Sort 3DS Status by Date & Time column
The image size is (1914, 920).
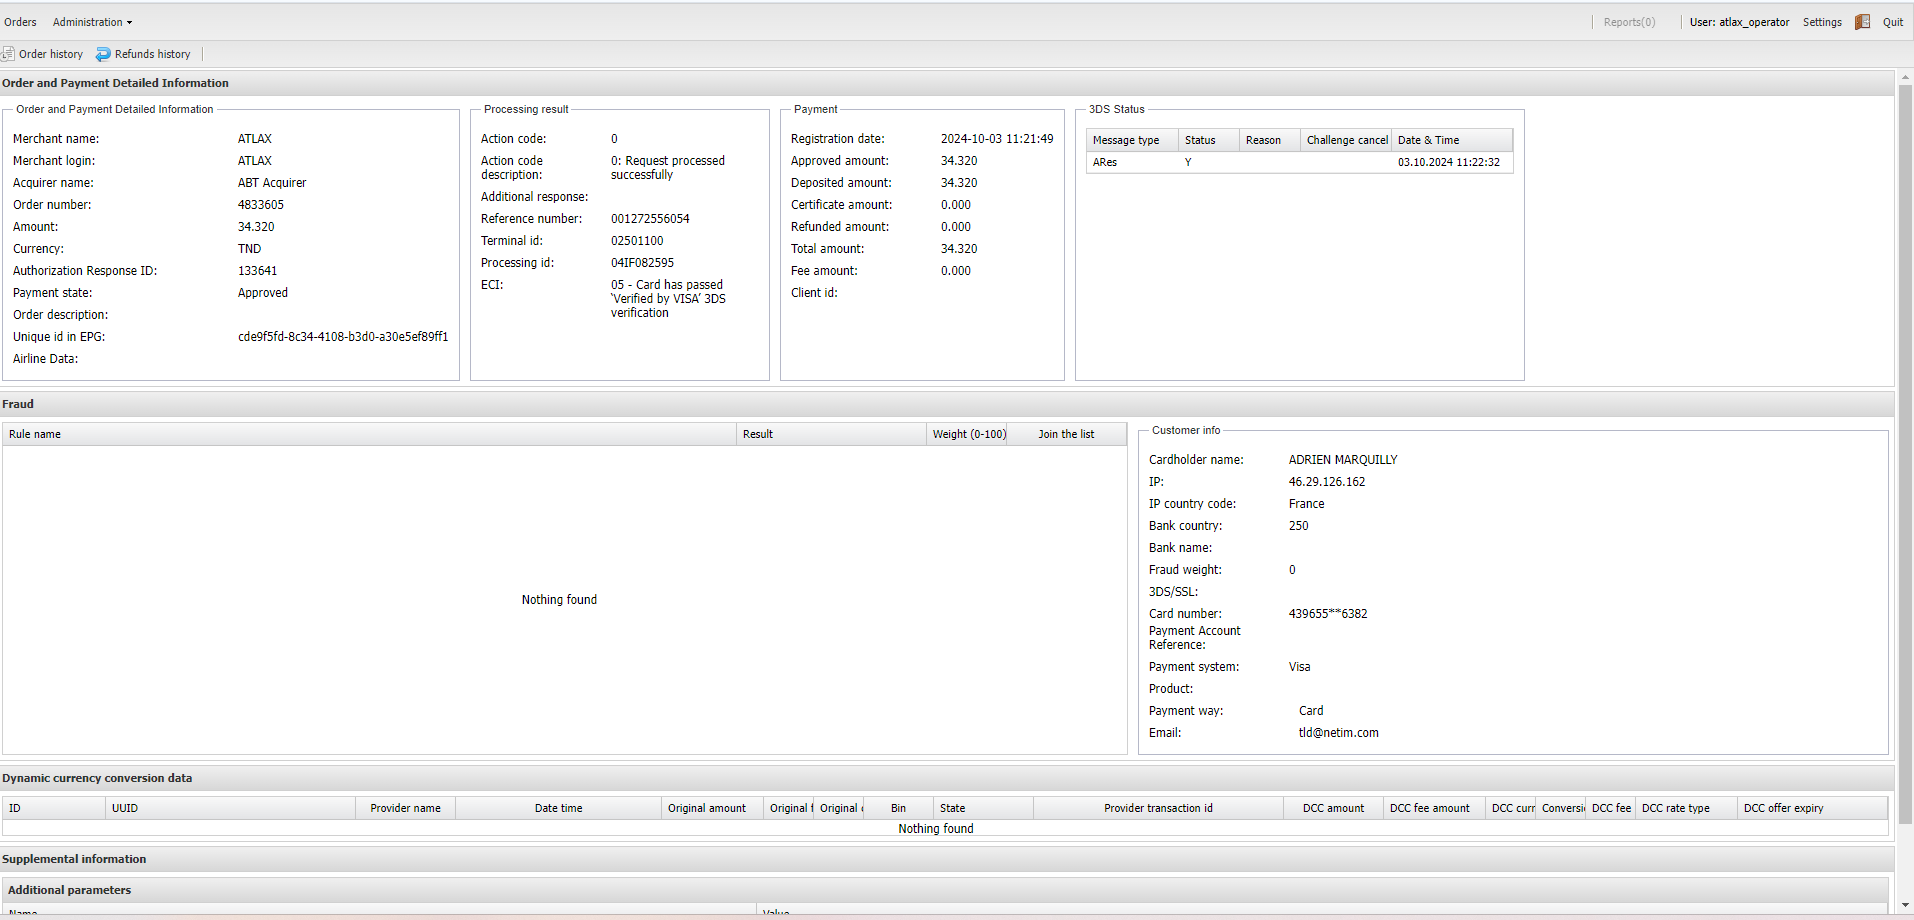click(x=1428, y=140)
